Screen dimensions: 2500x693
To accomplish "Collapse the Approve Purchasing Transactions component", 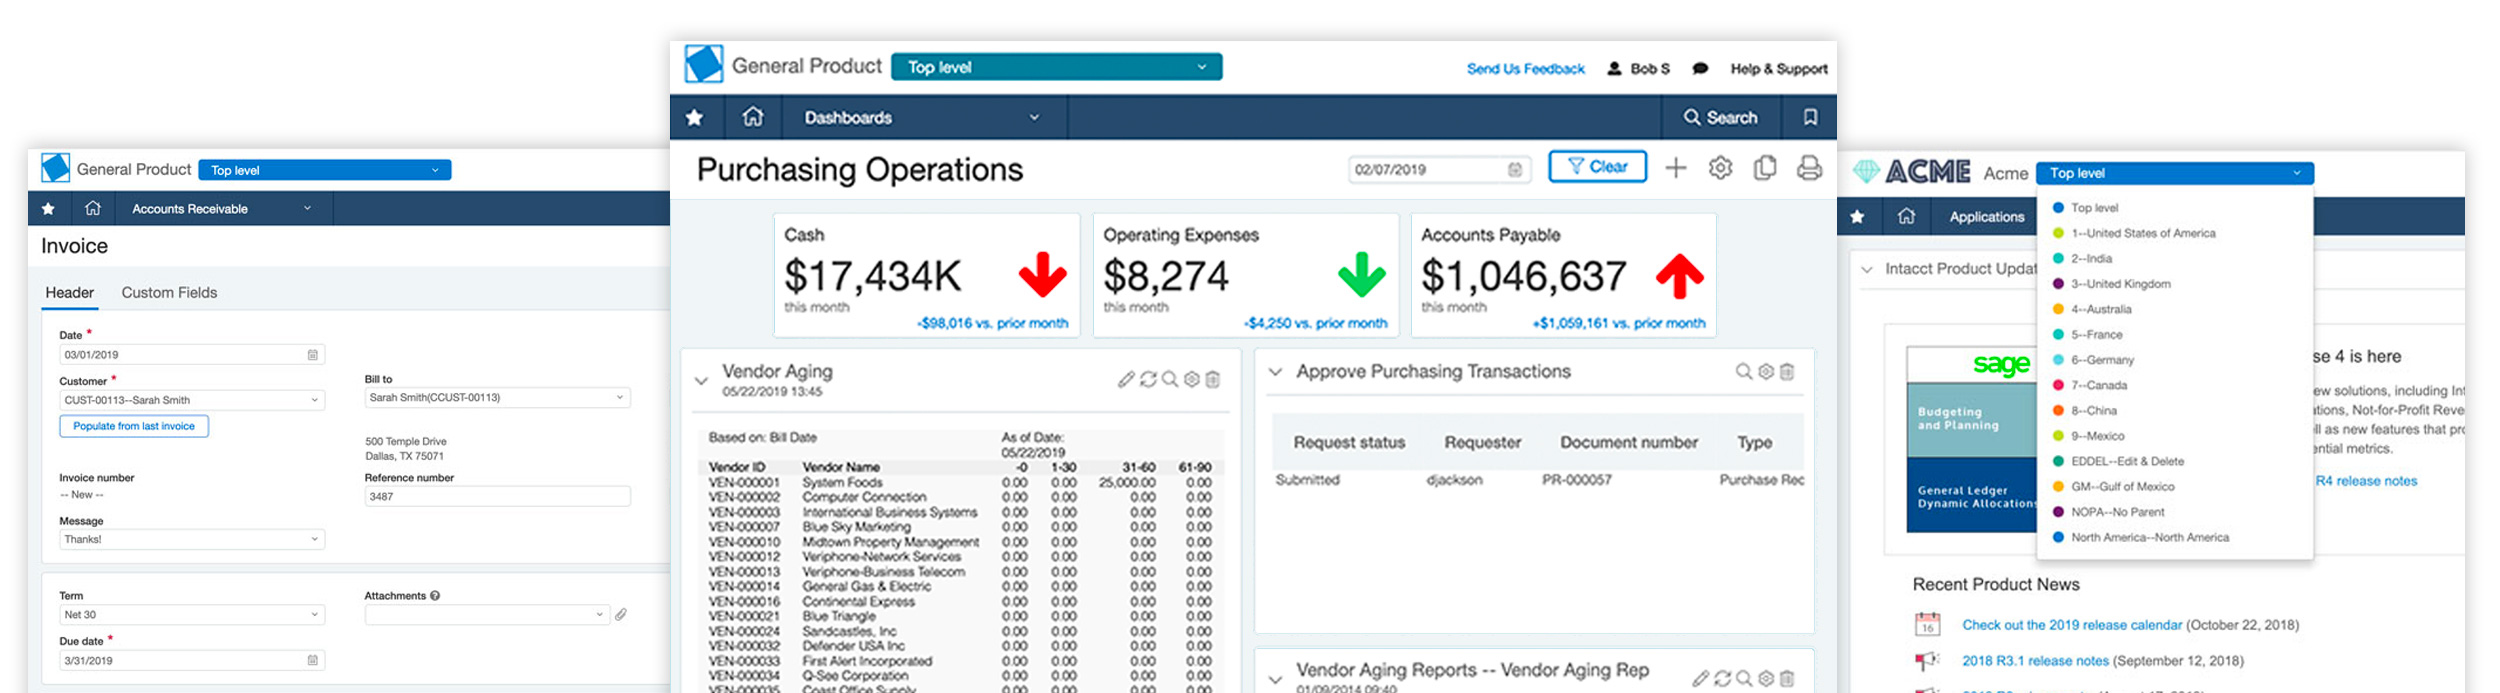I will click(x=1275, y=371).
